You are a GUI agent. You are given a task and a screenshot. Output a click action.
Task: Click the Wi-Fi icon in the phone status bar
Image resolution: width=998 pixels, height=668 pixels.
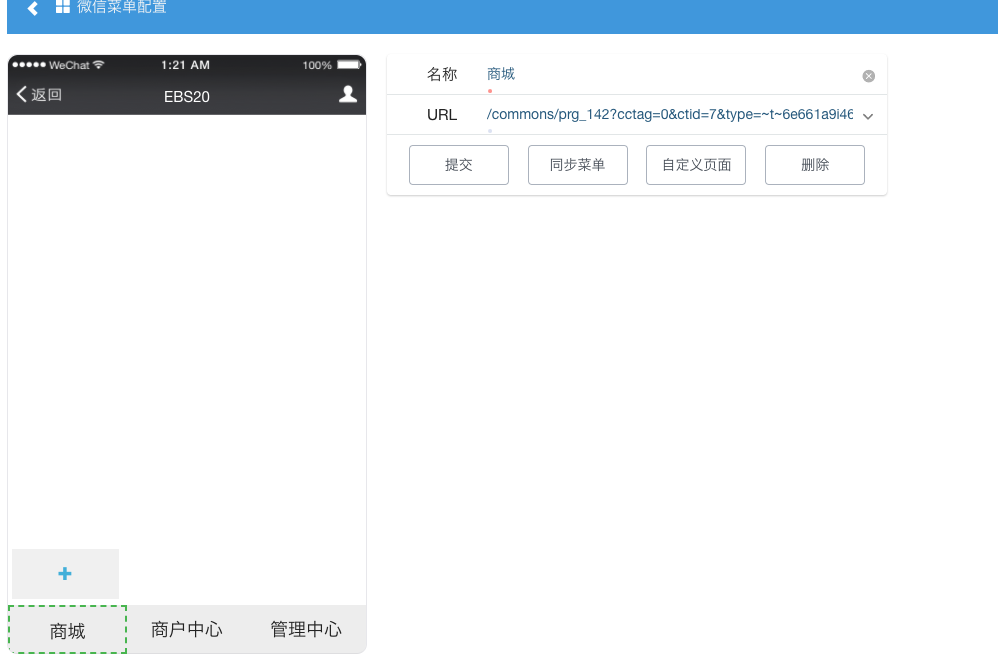[98, 65]
